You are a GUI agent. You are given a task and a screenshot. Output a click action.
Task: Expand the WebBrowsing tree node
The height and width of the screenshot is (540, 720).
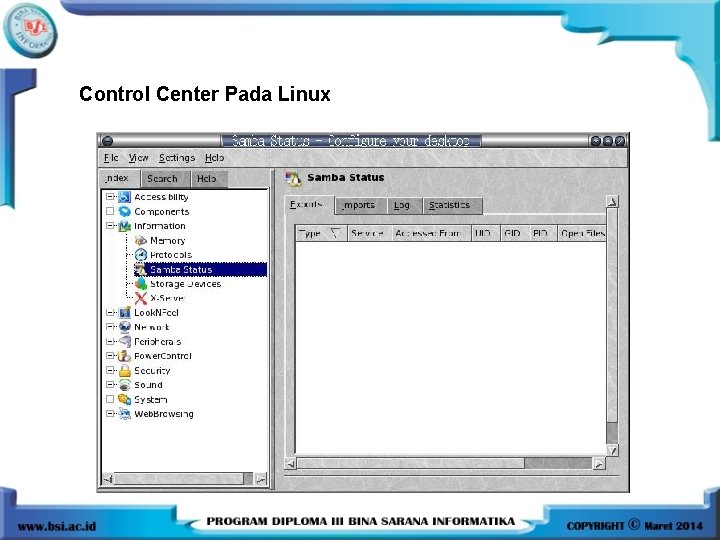pyautogui.click(x=110, y=414)
